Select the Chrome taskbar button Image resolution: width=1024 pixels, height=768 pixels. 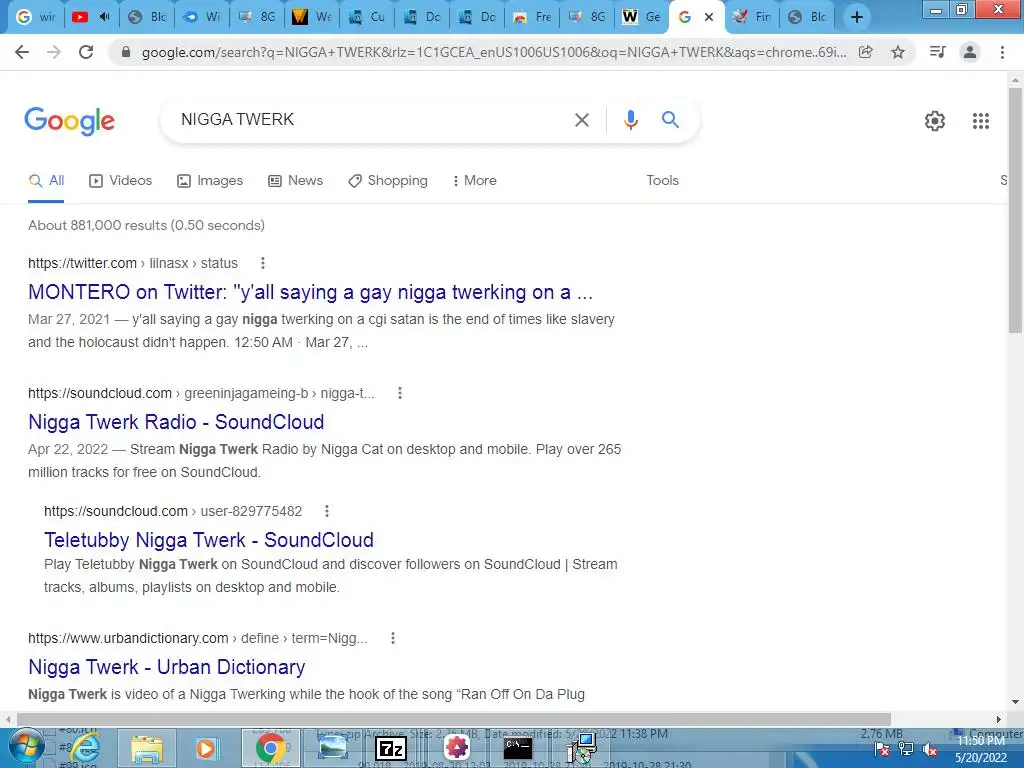270,748
